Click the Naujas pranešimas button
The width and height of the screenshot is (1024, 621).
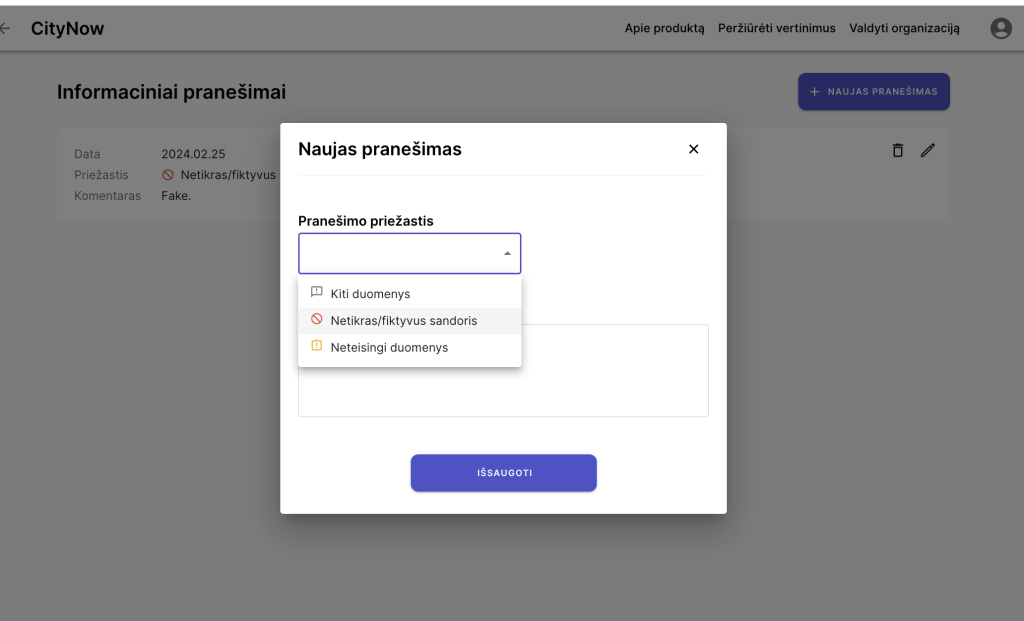coord(873,91)
